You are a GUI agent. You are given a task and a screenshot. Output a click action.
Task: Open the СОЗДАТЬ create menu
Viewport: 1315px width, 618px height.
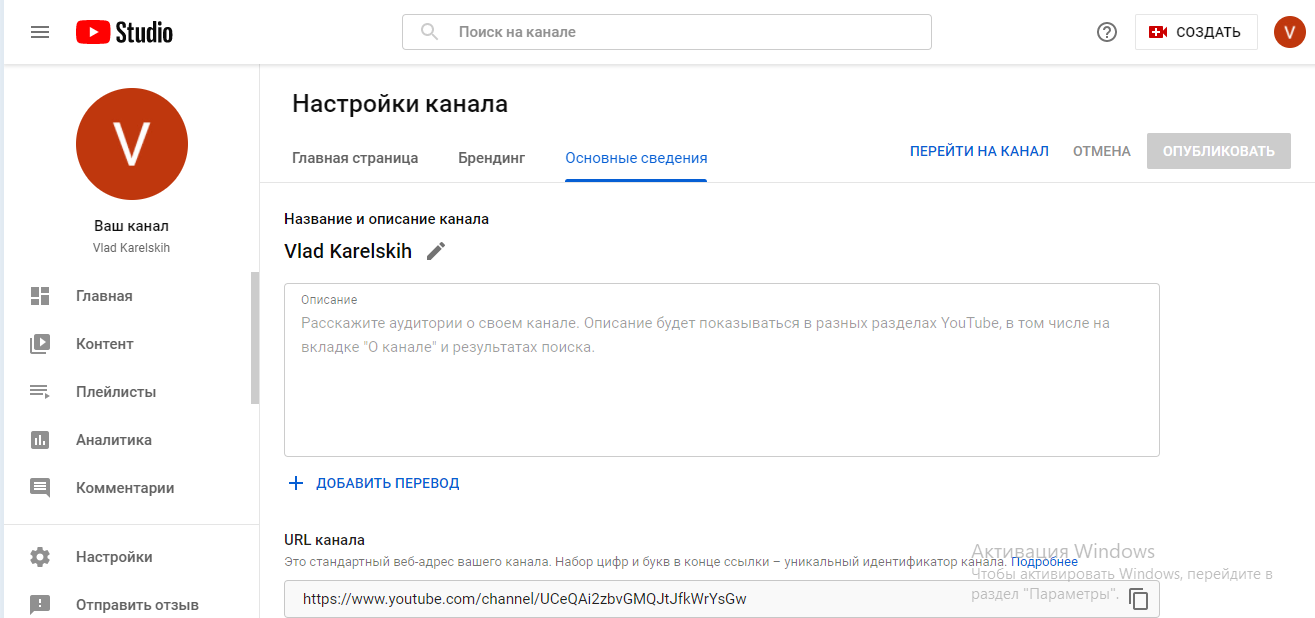point(1196,32)
